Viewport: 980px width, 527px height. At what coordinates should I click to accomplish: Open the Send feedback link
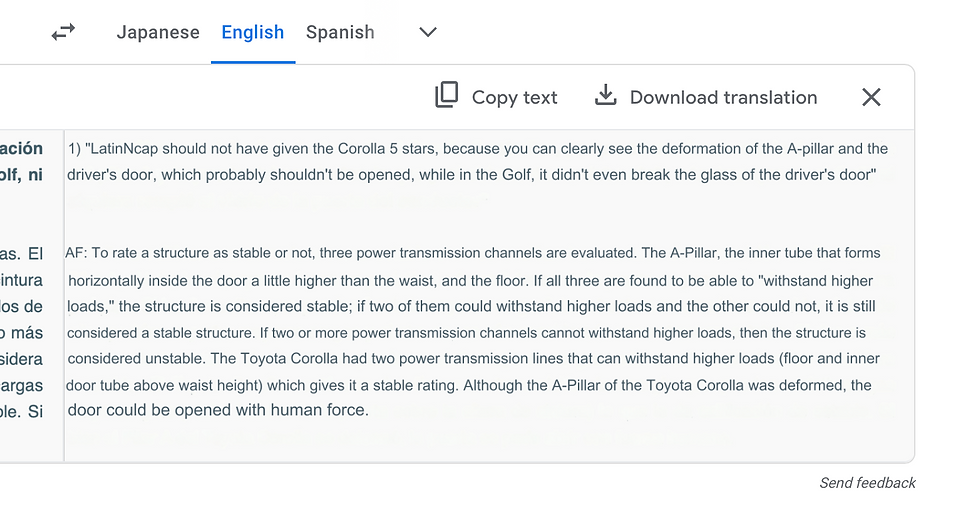point(867,483)
